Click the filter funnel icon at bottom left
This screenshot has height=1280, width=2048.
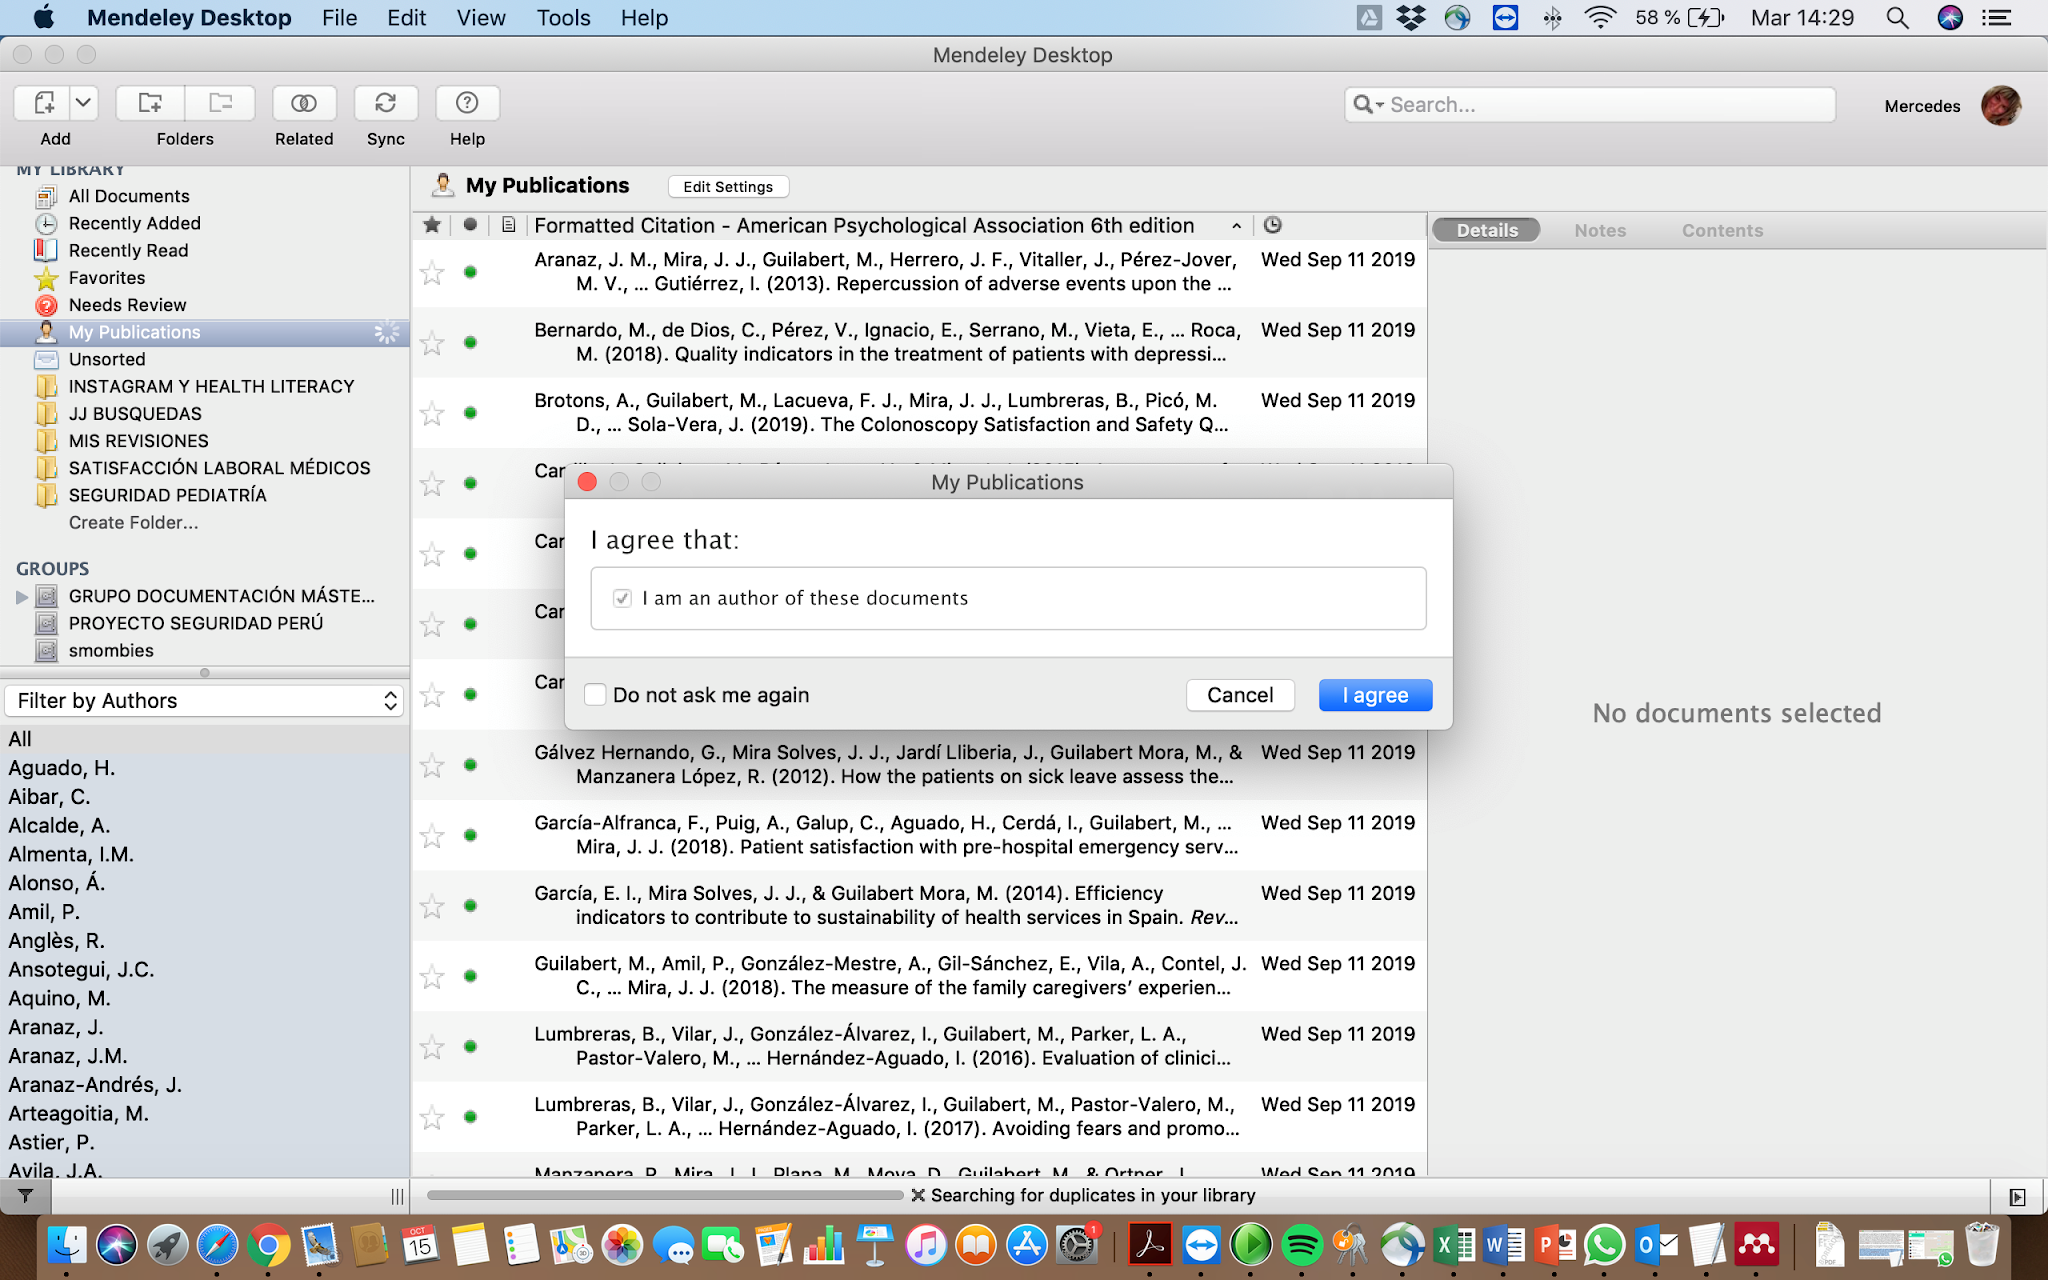click(25, 1196)
